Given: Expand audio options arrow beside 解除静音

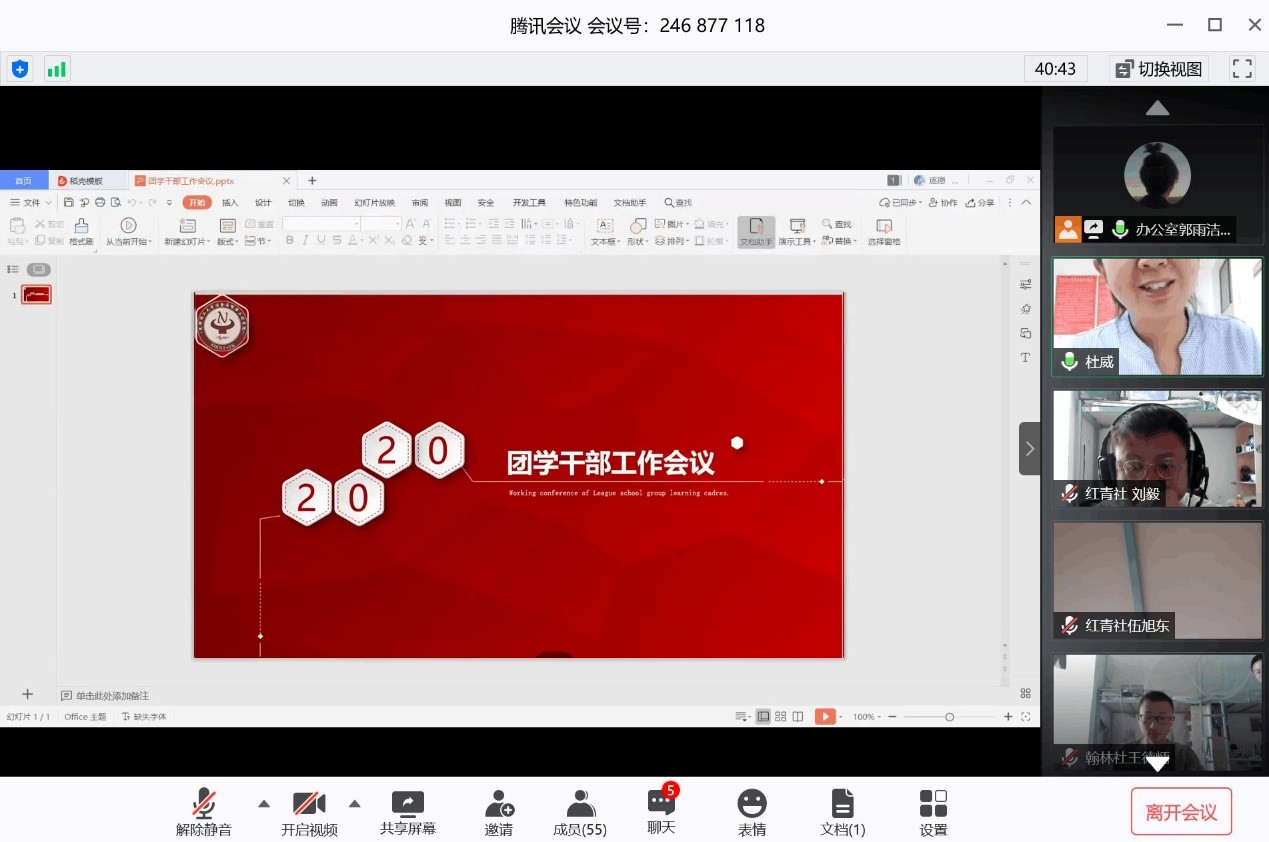Looking at the screenshot, I should pos(264,803).
